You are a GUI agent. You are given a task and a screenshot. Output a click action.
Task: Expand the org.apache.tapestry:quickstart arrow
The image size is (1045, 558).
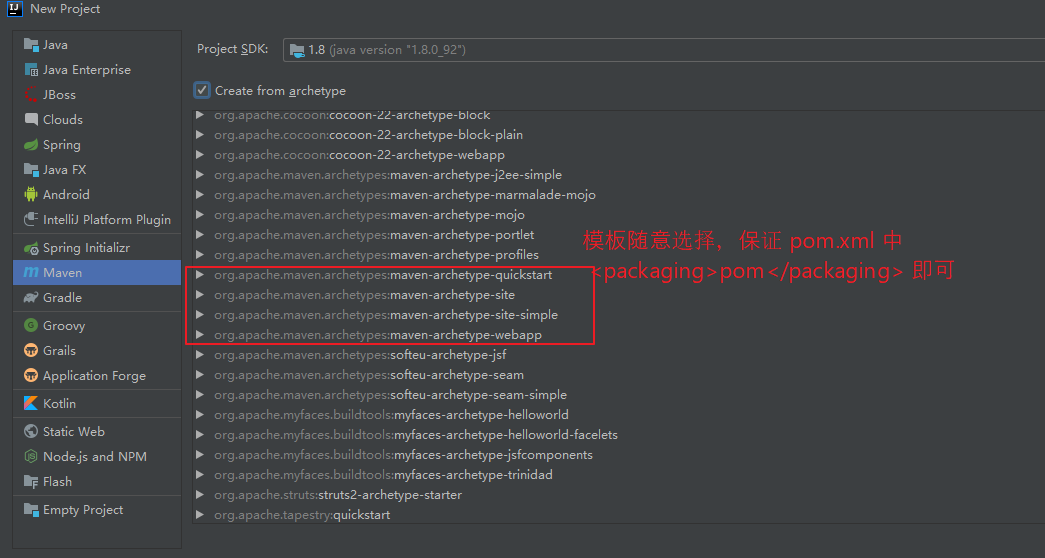pos(200,515)
